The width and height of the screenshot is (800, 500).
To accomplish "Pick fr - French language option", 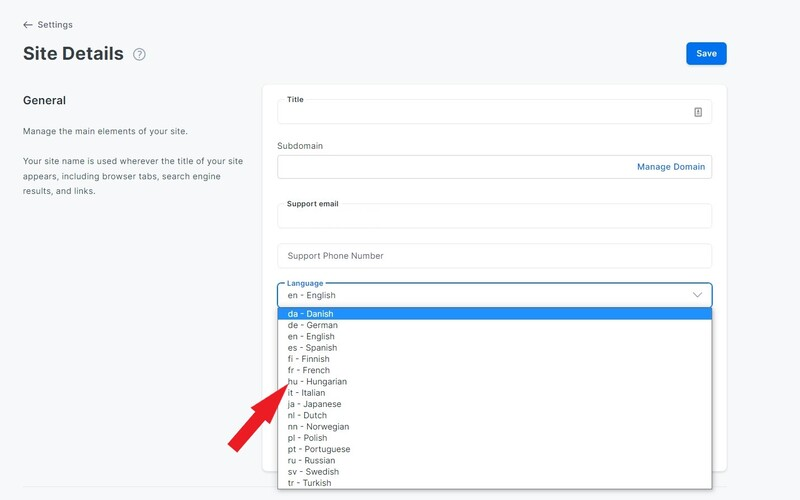I will pyautogui.click(x=494, y=370).
